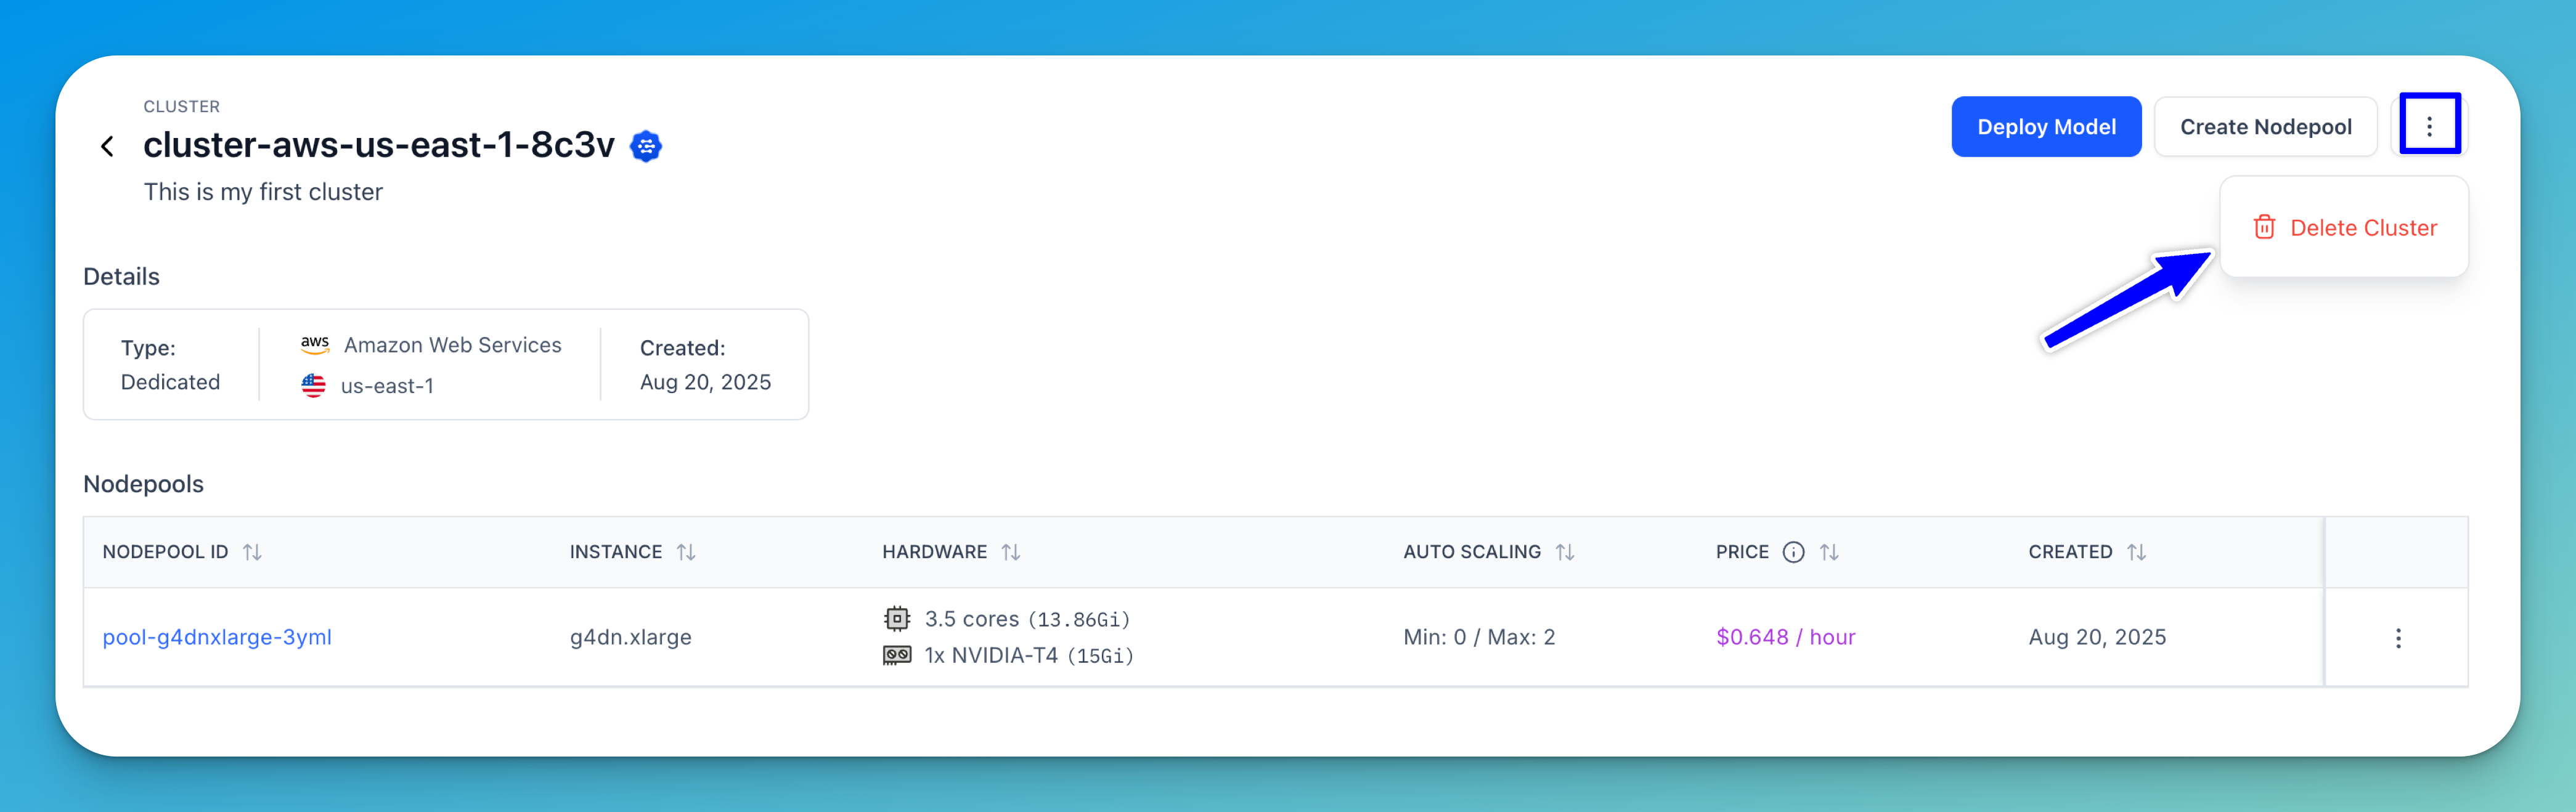Sort table by Nodepool ID
Viewport: 2576px width, 812px height.
click(253, 552)
